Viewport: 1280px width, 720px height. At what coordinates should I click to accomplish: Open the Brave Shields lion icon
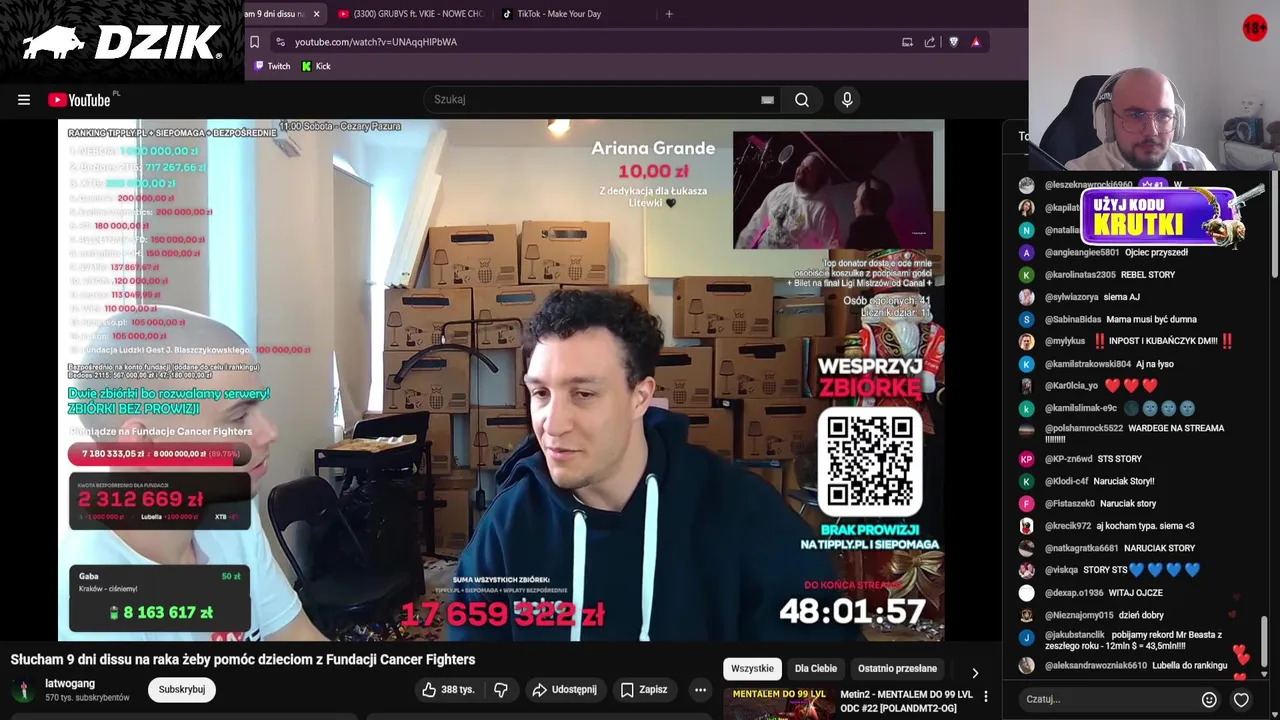953,42
